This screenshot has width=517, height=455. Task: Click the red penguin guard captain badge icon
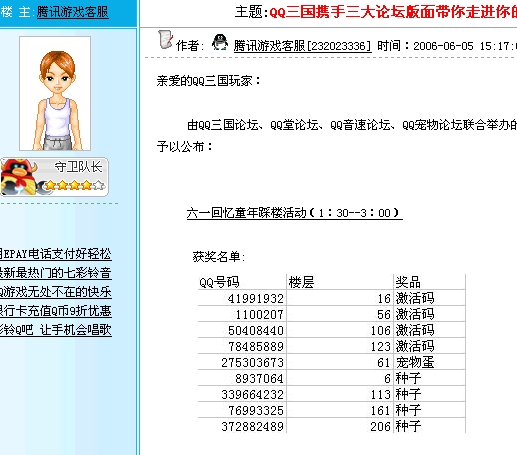point(19,177)
